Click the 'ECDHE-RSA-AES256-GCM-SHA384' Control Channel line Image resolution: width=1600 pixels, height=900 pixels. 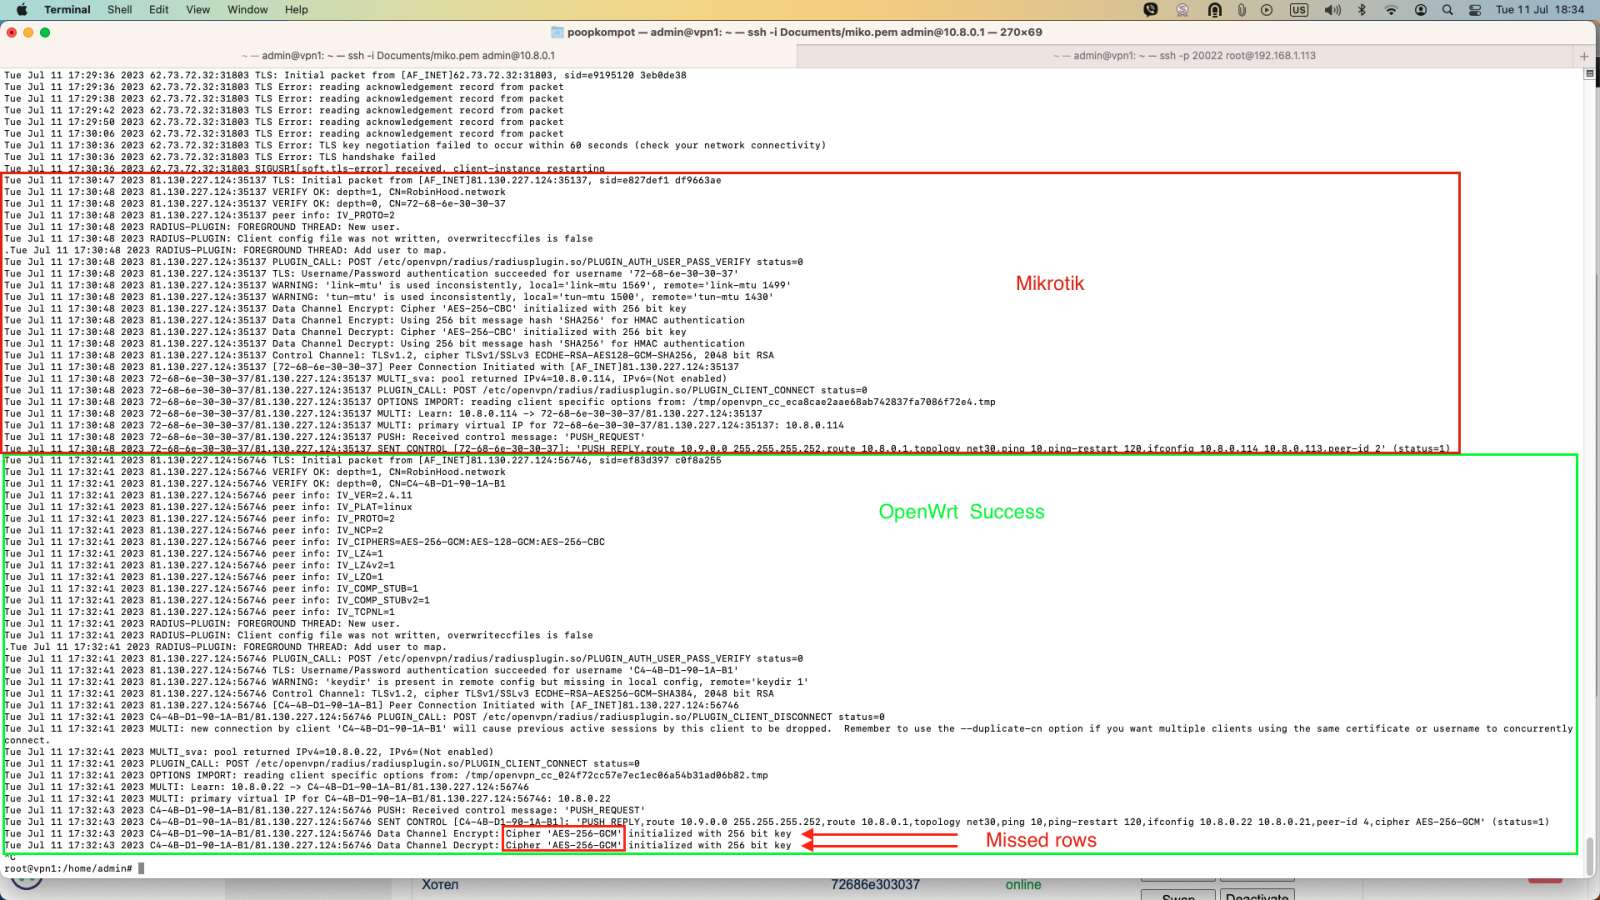(388, 694)
